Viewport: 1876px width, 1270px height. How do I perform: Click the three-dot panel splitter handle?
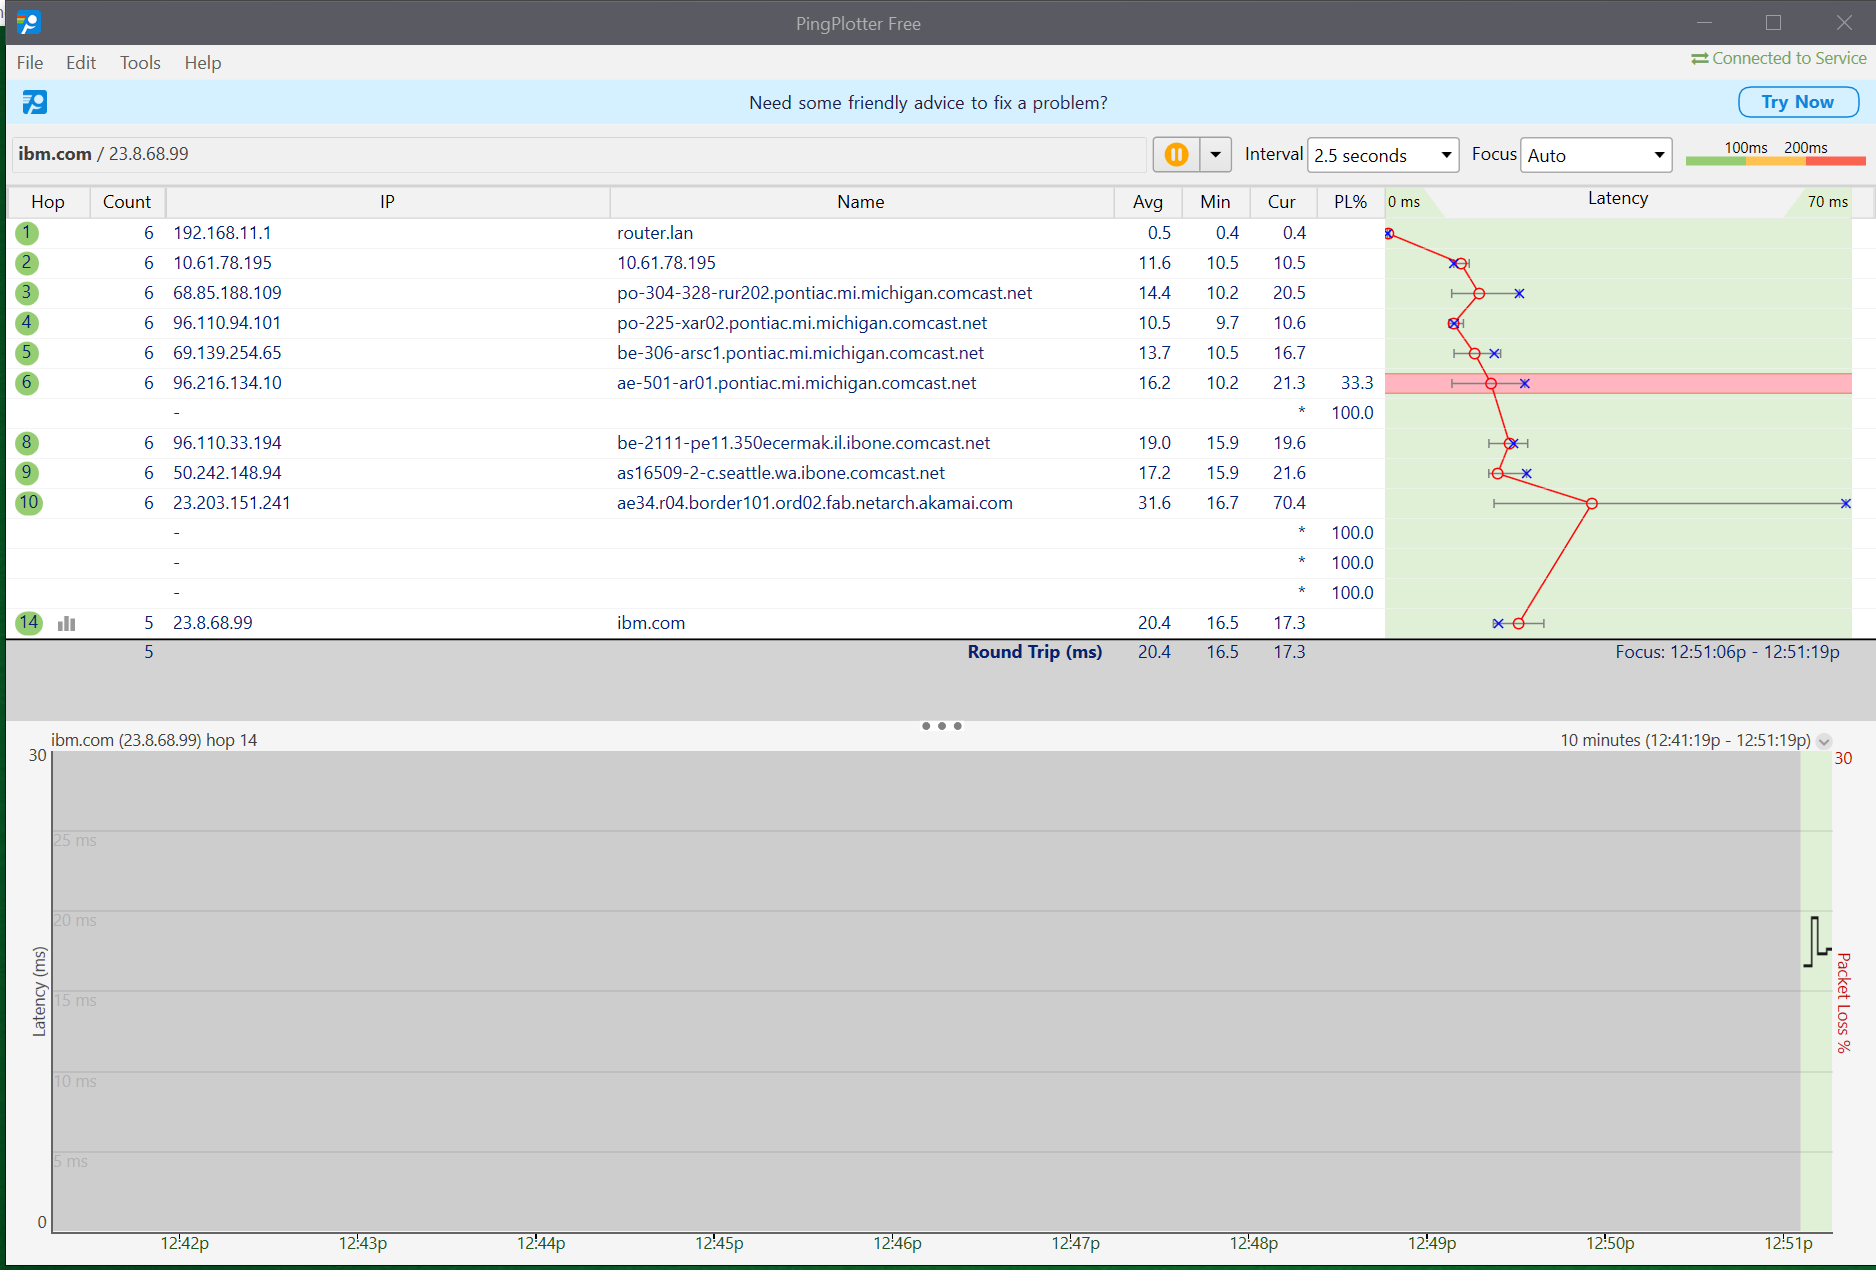941,726
